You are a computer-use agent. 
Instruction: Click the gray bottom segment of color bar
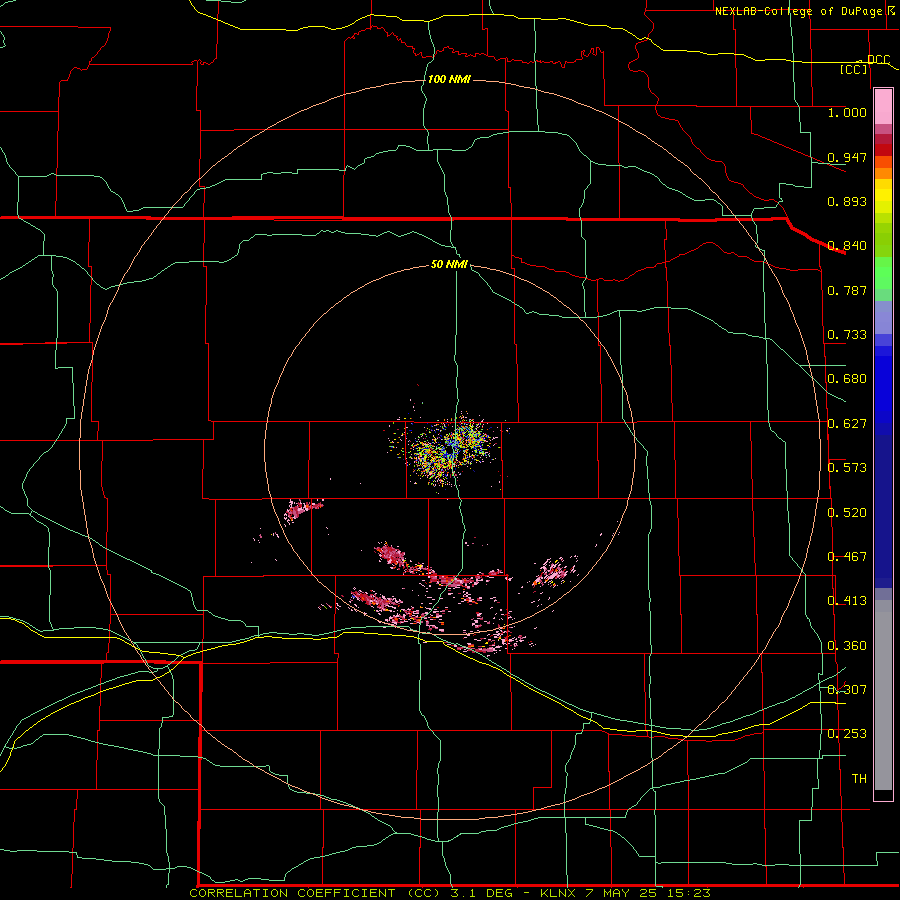tap(883, 695)
